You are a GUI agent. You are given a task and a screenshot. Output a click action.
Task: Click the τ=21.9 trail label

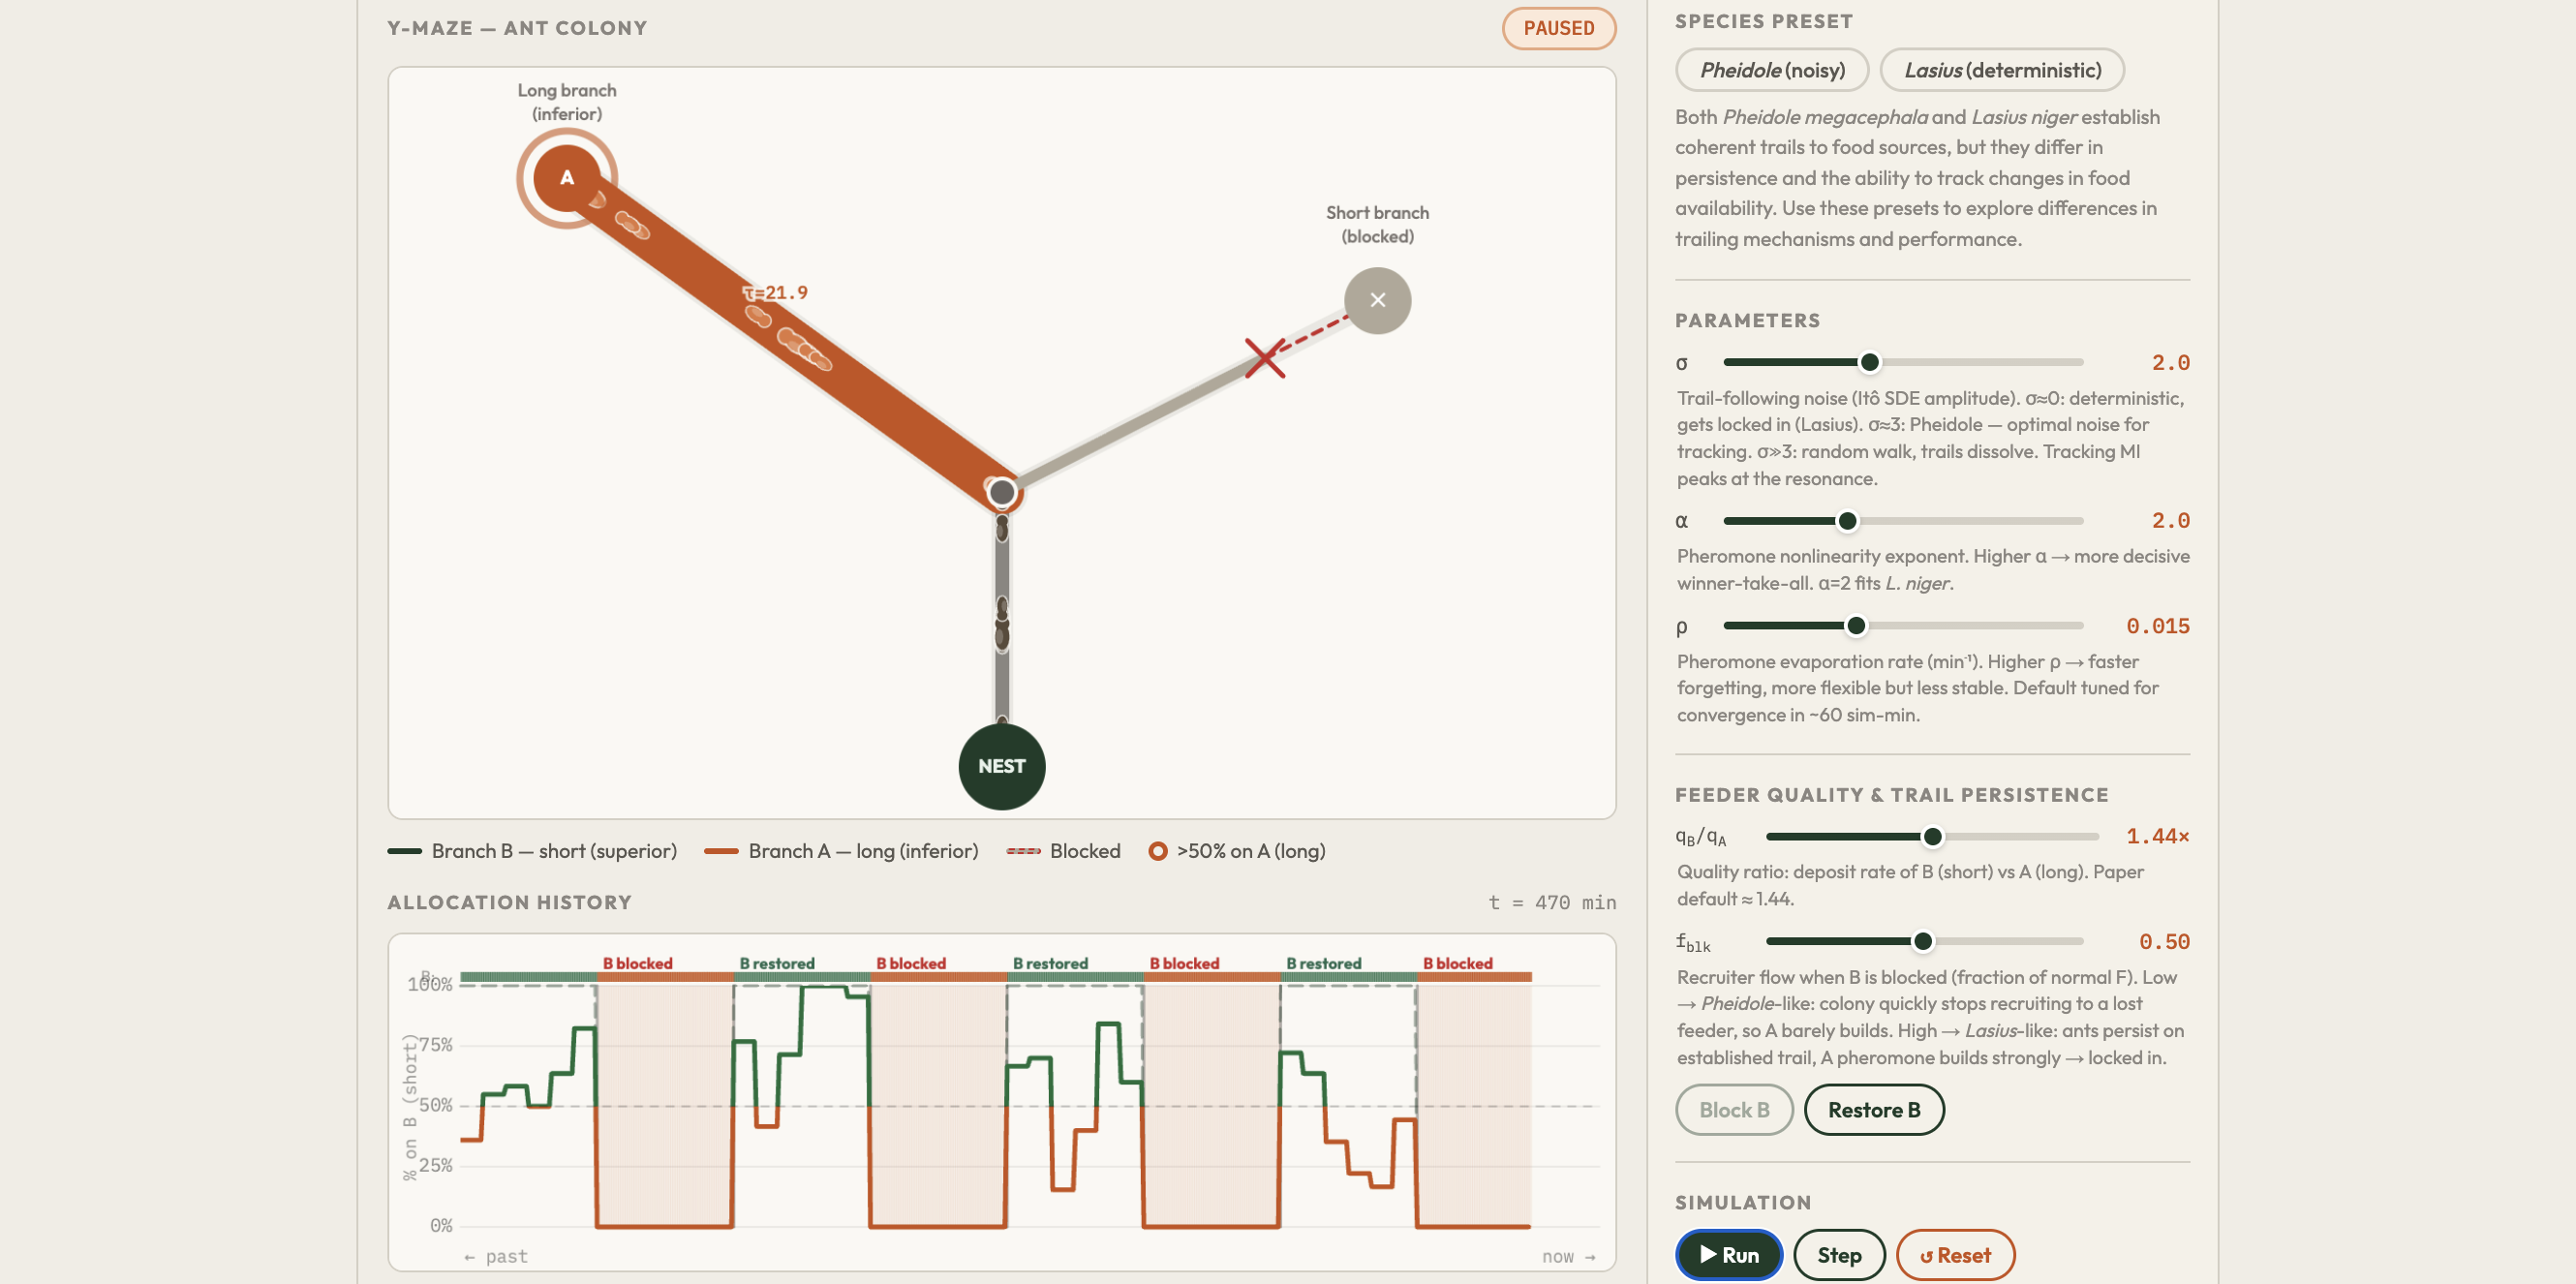[x=776, y=292]
